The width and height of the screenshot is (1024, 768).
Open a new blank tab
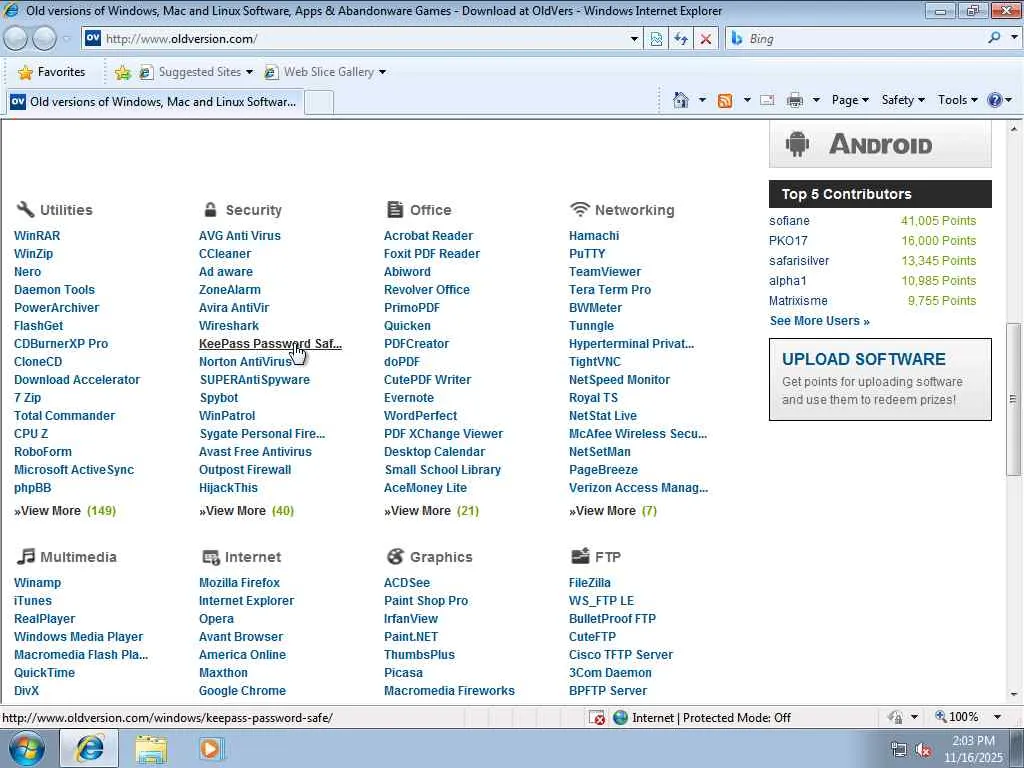[319, 103]
